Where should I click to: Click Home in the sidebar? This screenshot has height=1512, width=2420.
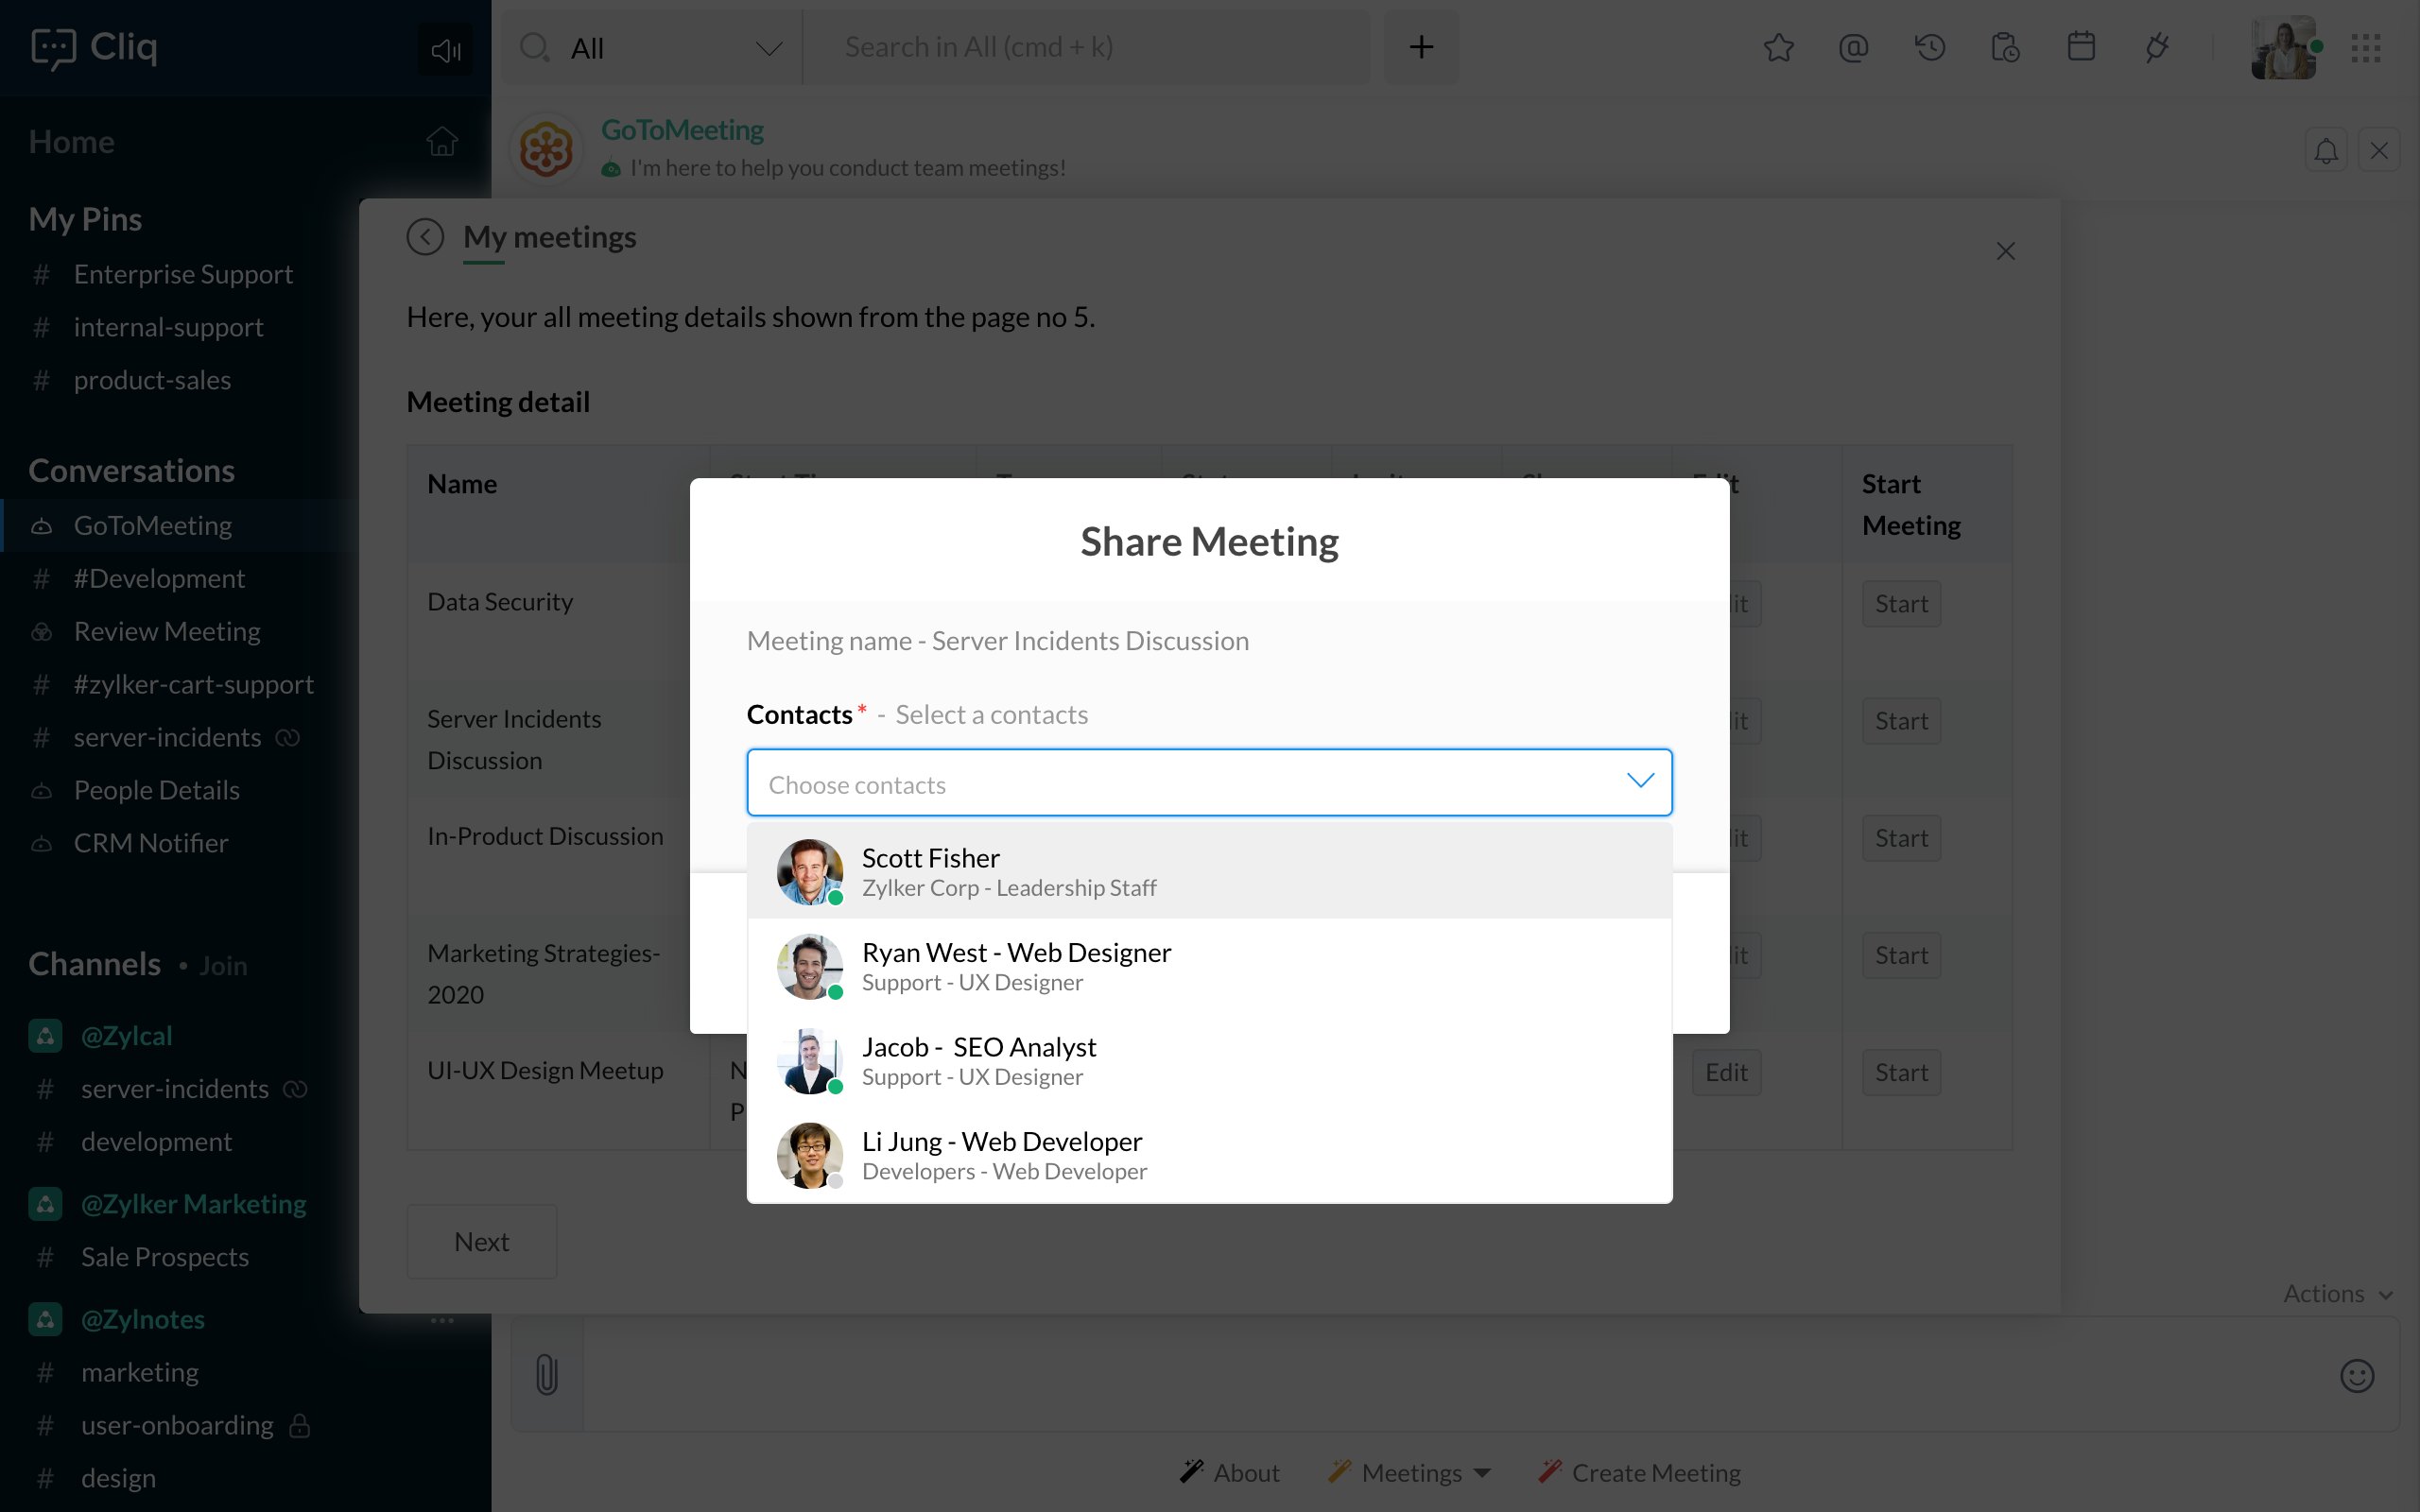(x=71, y=141)
